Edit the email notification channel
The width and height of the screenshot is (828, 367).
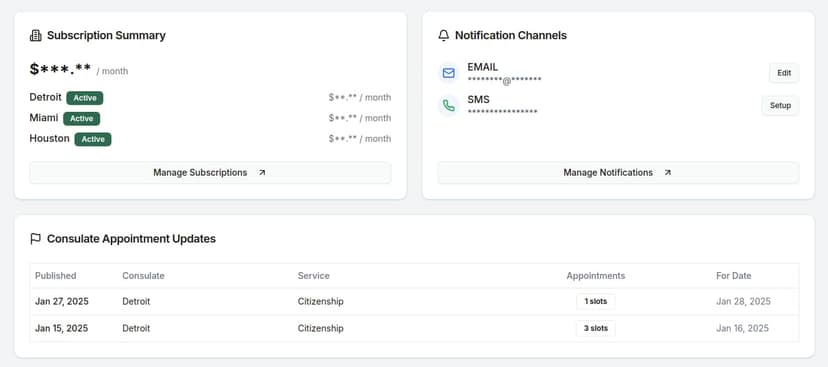(x=784, y=73)
